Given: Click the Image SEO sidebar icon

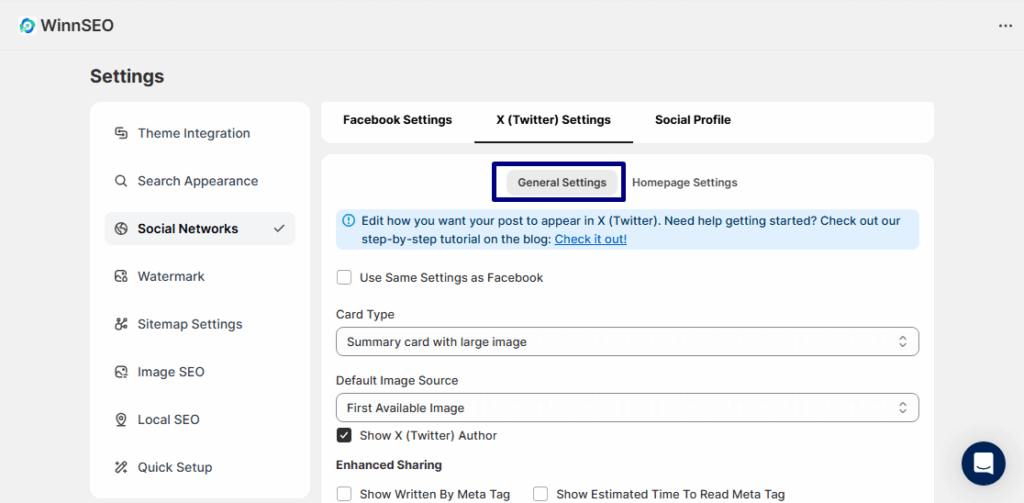Looking at the screenshot, I should (x=121, y=372).
